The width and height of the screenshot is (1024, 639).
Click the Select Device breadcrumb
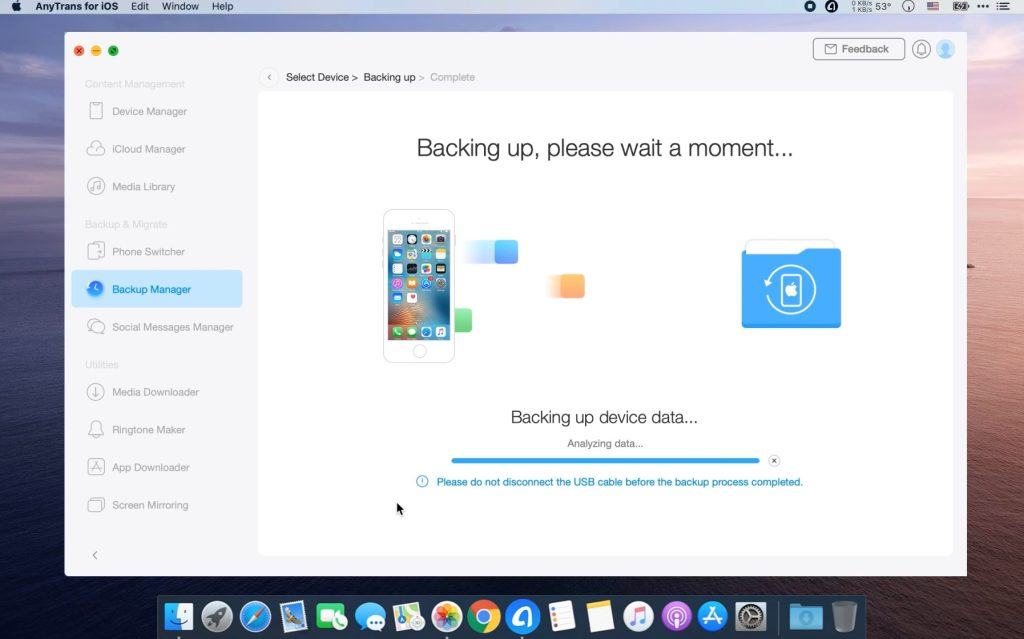317,77
